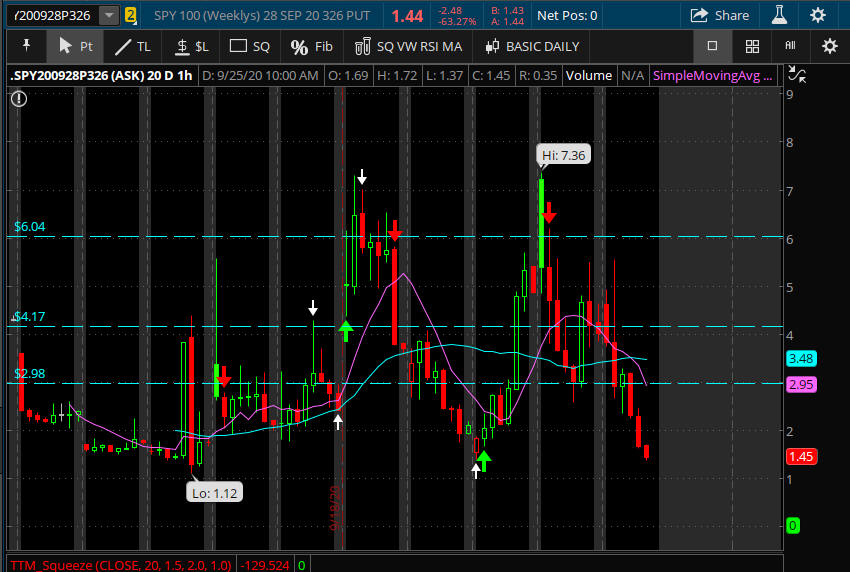Open the flask Edit Studies icon

point(778,15)
